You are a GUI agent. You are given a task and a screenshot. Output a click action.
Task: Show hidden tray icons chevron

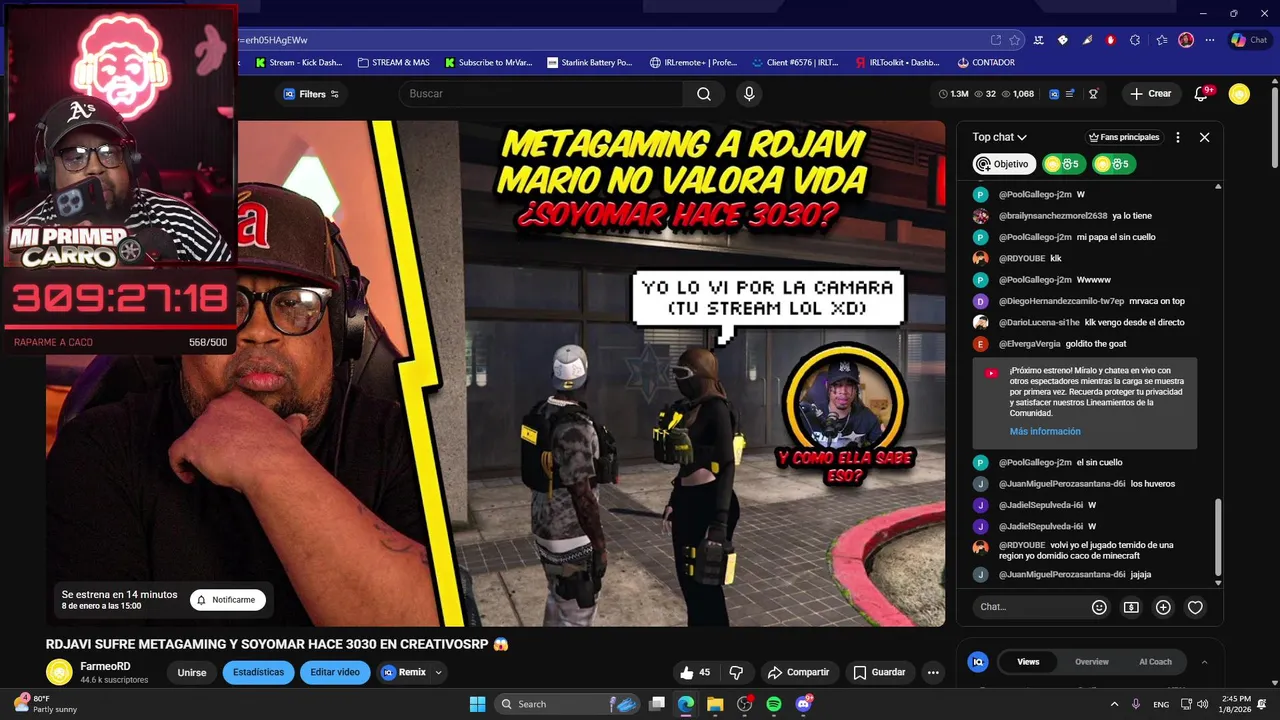[1114, 704]
